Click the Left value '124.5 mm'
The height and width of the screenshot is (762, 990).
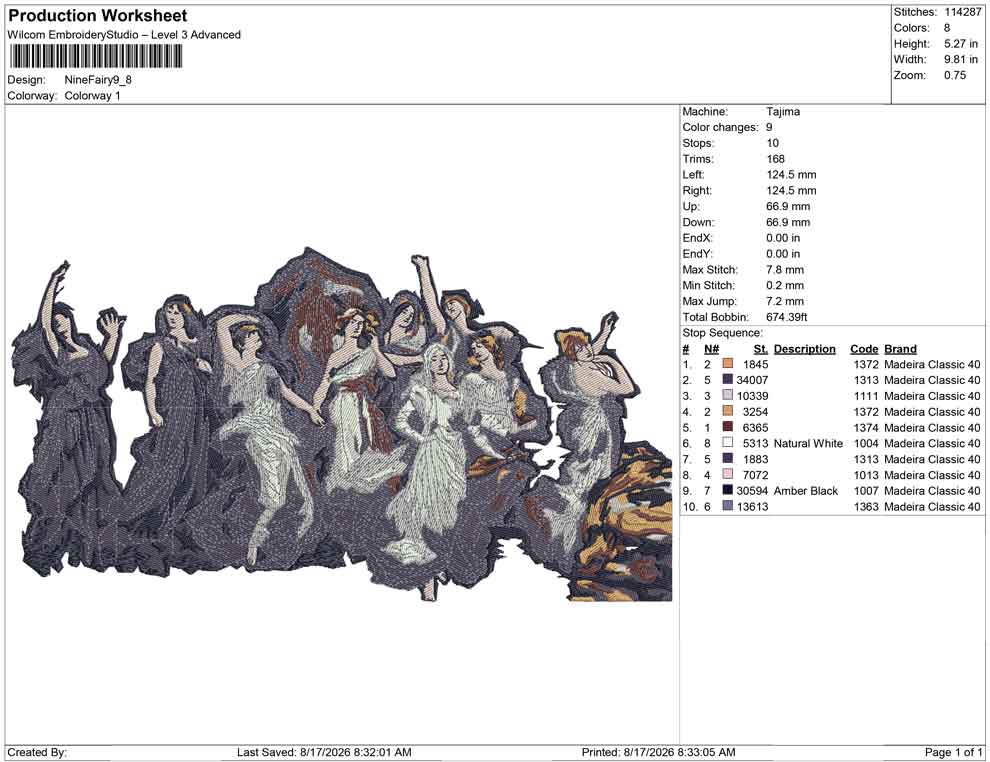pos(791,175)
